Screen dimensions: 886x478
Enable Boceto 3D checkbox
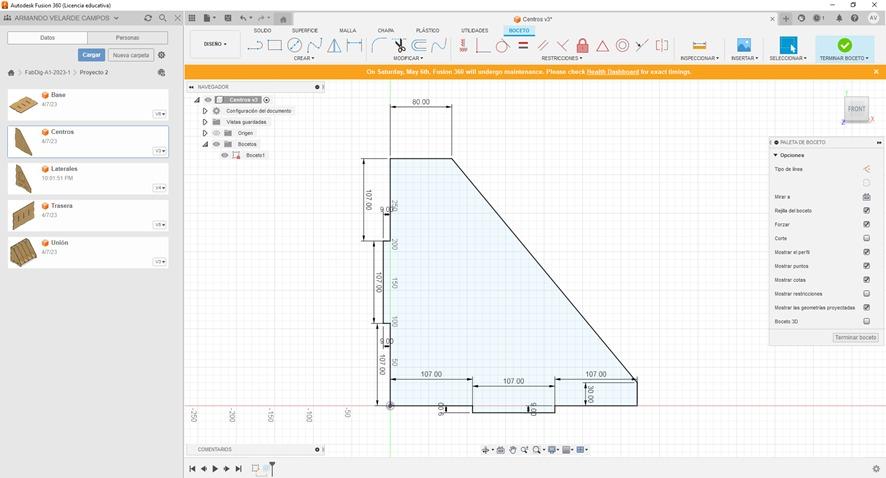pos(866,321)
